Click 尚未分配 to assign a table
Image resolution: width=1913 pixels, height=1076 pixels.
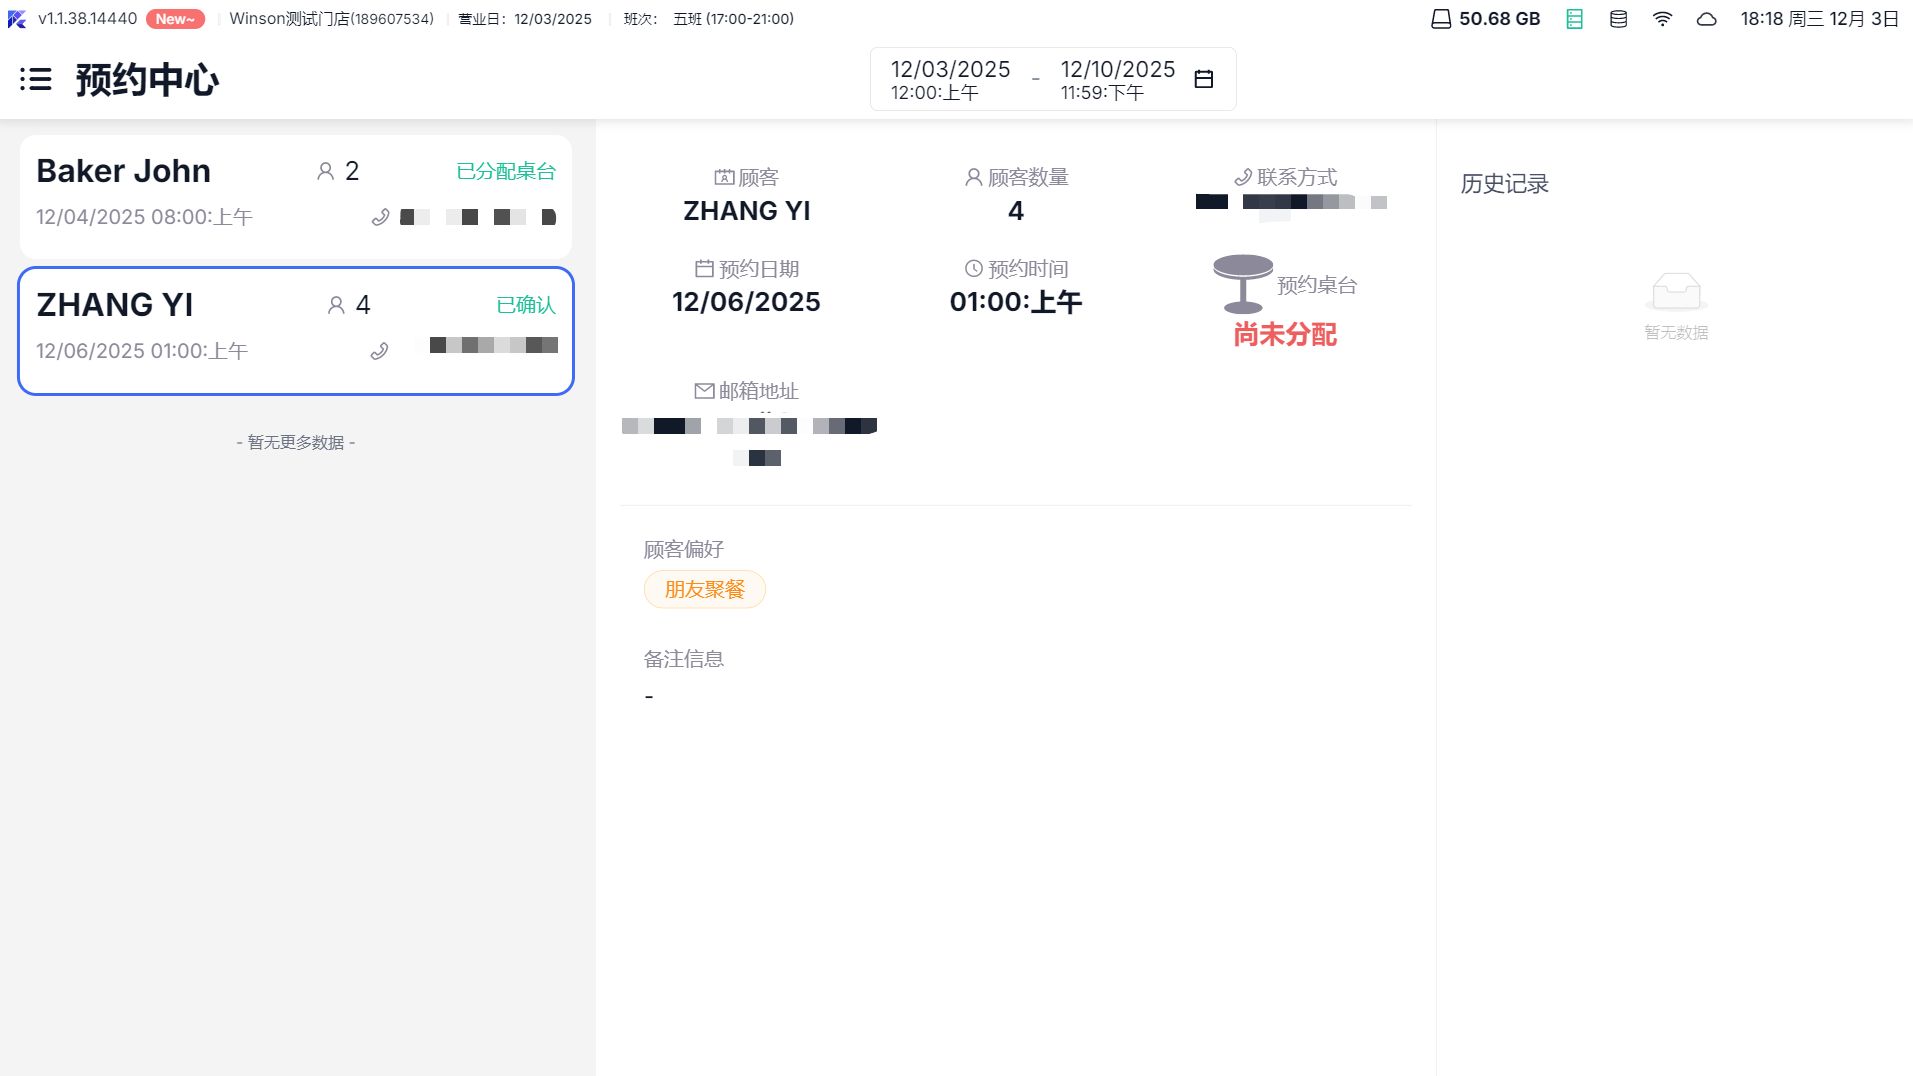[x=1284, y=334]
